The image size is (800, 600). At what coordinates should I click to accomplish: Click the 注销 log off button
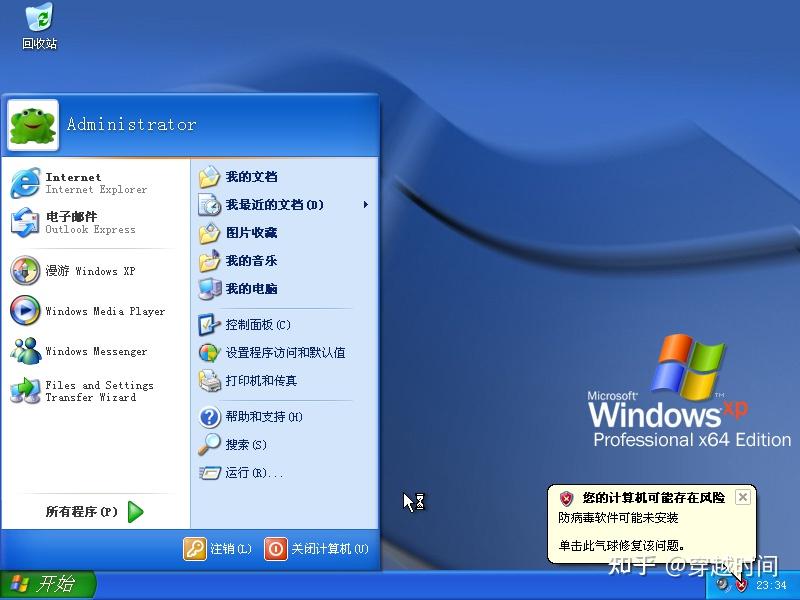click(219, 549)
